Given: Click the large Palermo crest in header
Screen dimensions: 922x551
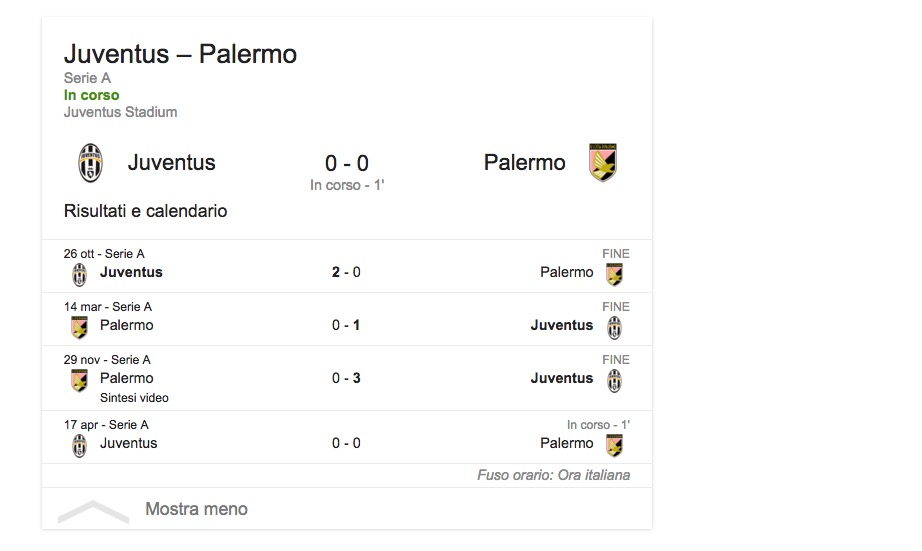Looking at the screenshot, I should (603, 163).
